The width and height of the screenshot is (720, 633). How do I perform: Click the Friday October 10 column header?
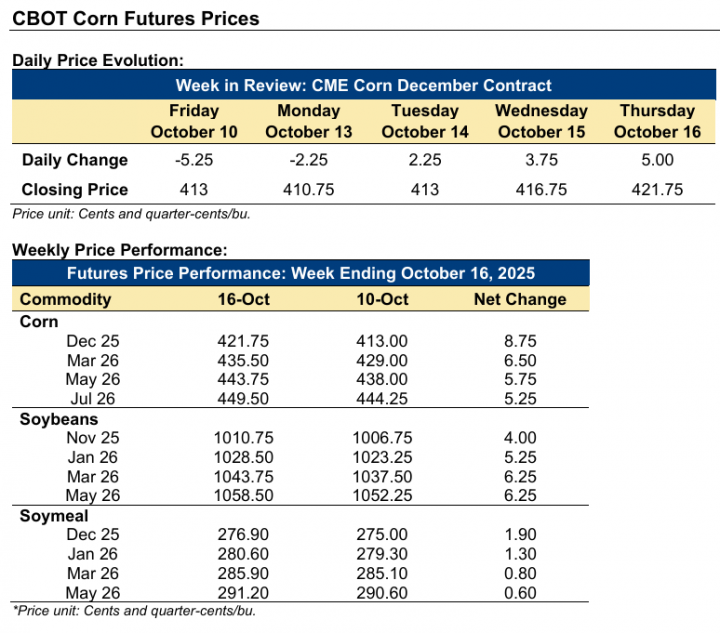click(x=194, y=121)
